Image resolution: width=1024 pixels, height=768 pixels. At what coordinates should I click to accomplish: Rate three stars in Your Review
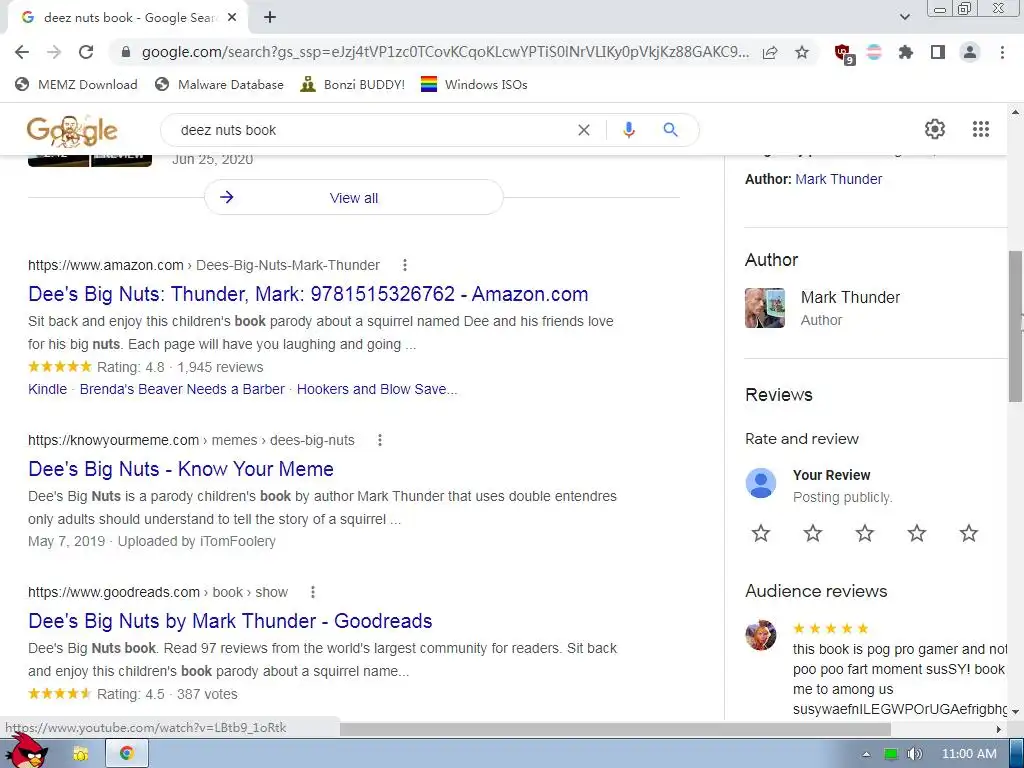point(865,534)
